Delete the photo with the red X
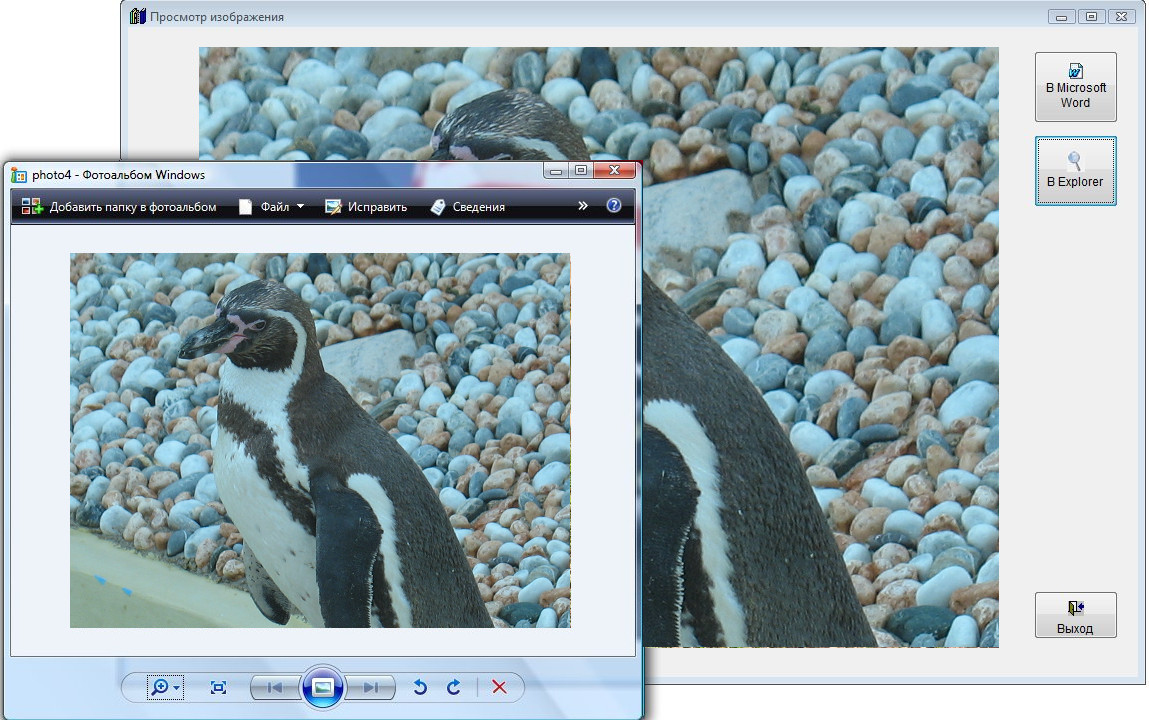1149x720 pixels. coord(499,687)
